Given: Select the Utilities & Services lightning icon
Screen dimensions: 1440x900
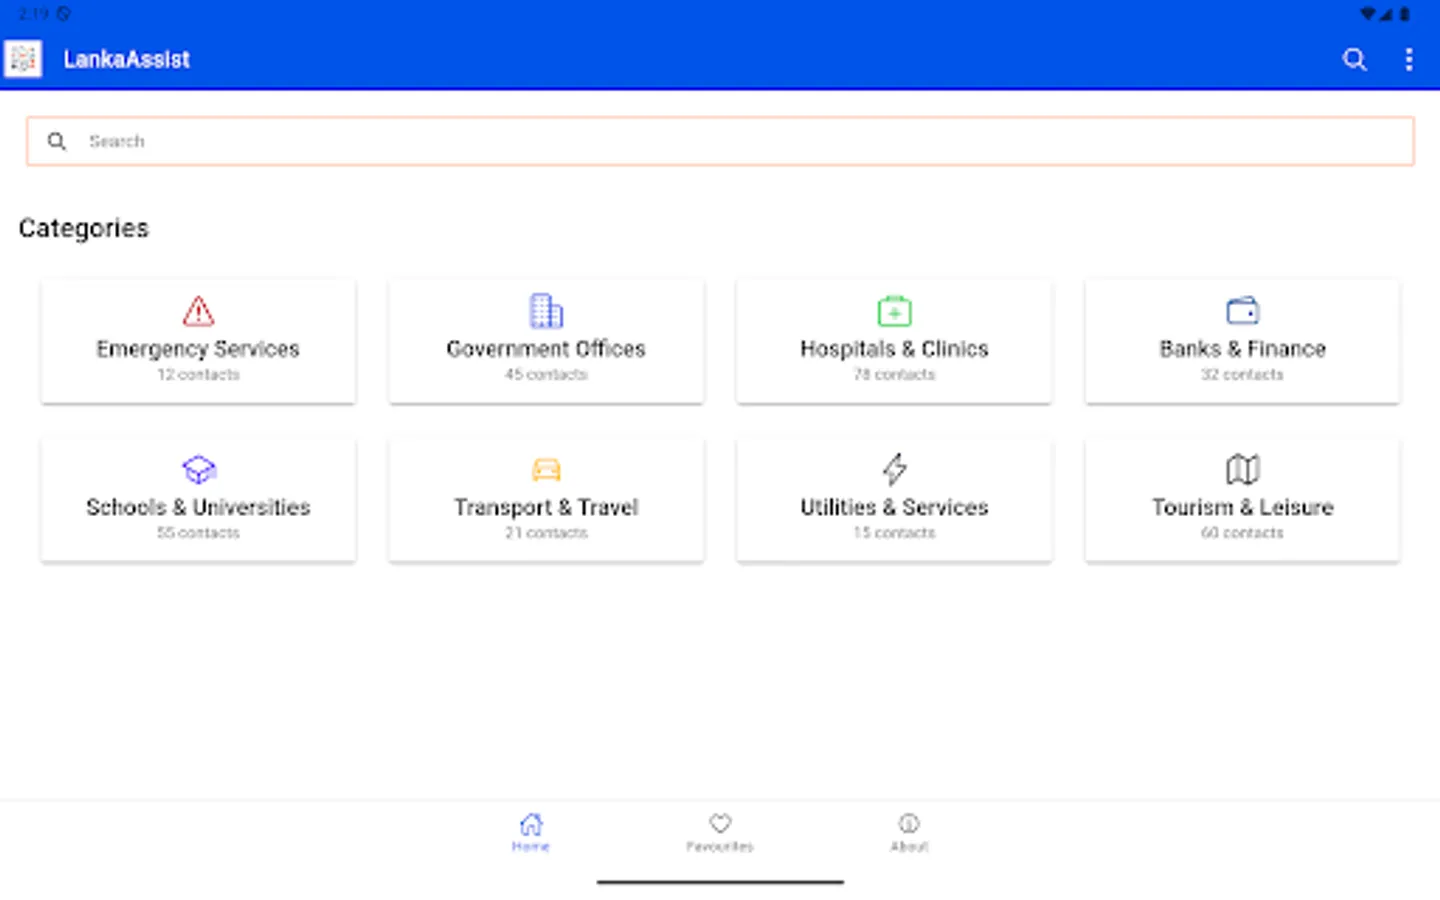Looking at the screenshot, I should (x=894, y=469).
